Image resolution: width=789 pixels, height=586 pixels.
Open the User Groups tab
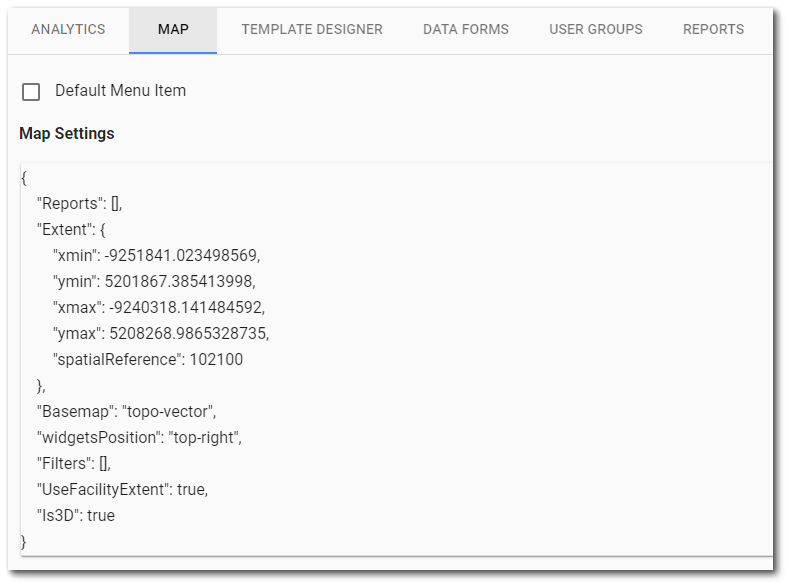point(596,29)
